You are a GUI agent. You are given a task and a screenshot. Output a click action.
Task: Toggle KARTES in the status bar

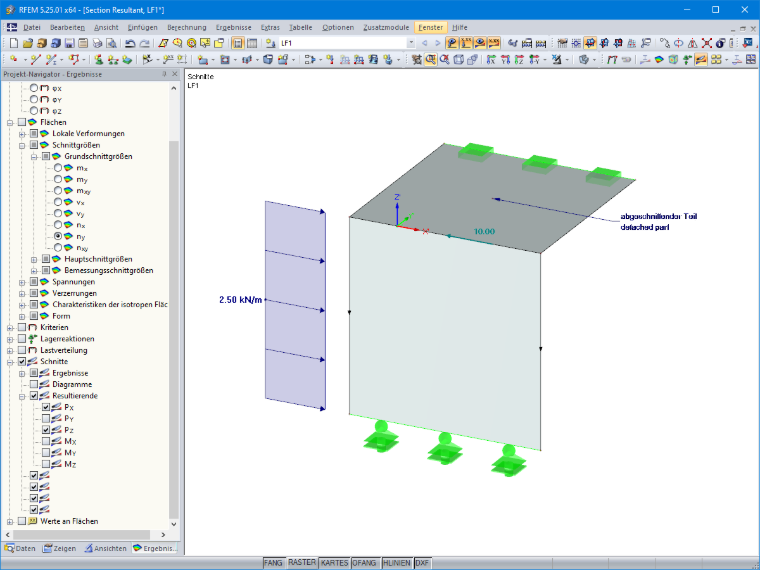click(334, 563)
